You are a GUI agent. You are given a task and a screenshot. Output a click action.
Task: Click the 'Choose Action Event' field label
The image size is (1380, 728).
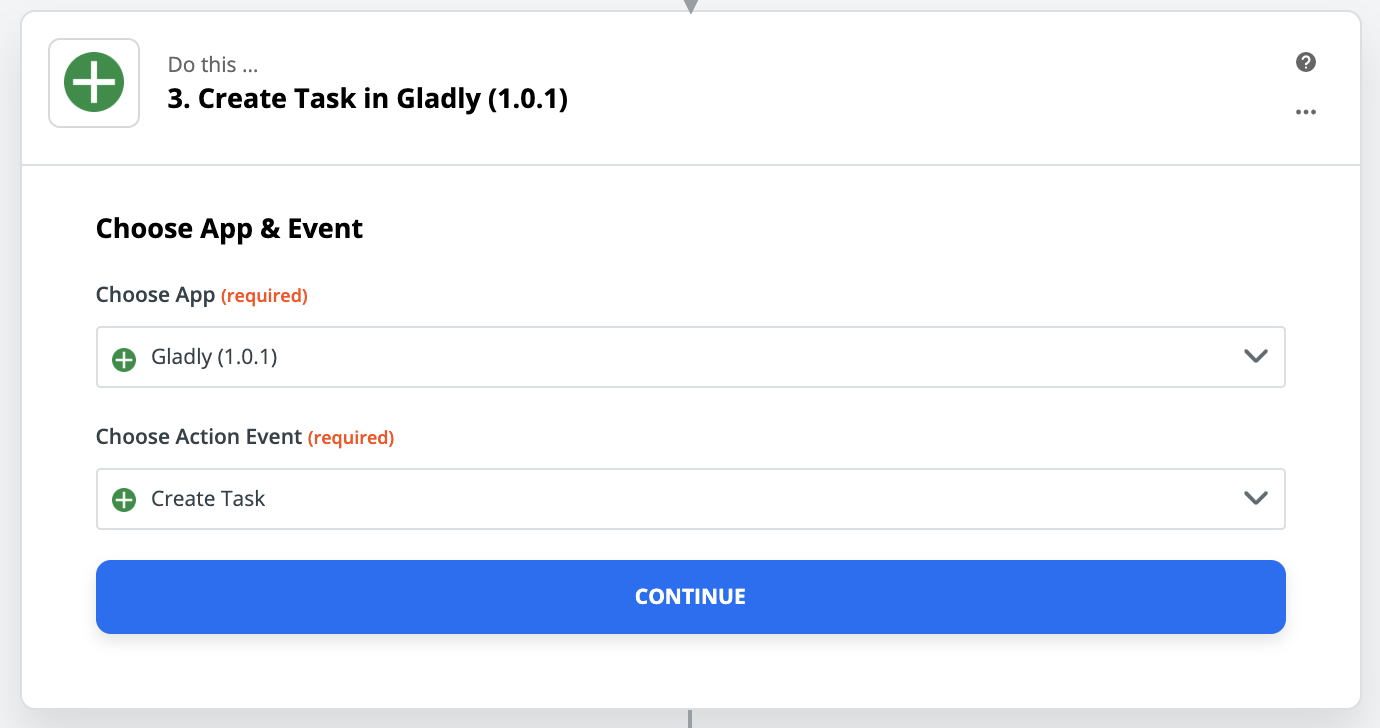click(199, 437)
